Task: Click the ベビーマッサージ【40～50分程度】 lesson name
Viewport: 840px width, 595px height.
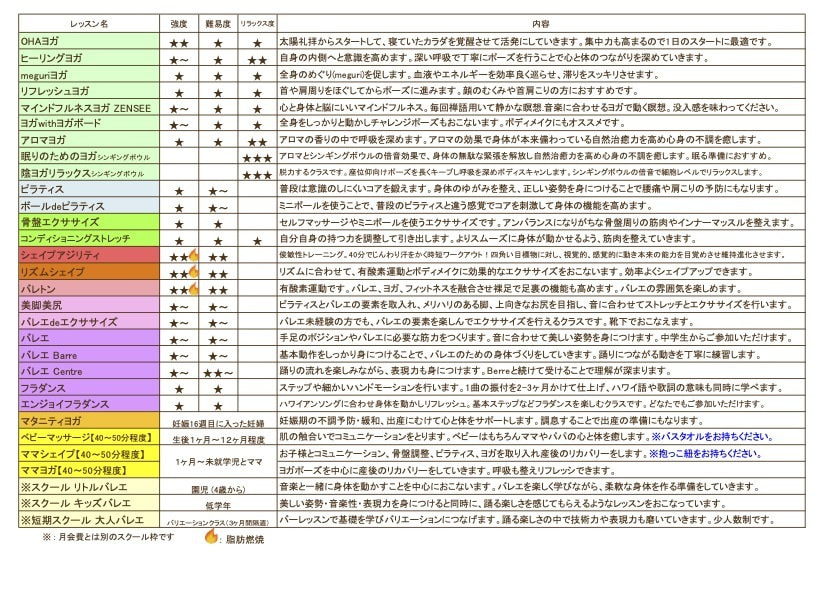Action: [86, 438]
